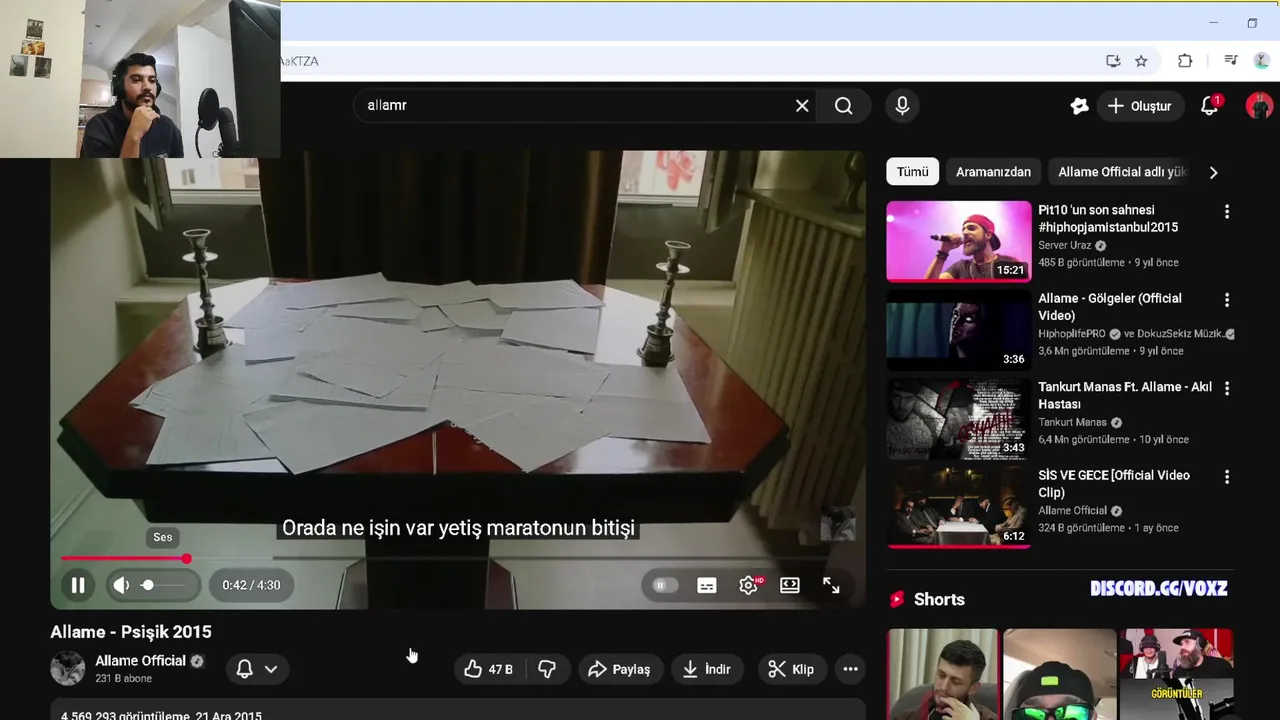Screen dimensions: 1280x720
Task: Open notifications bell in YouTube header
Action: pos(1210,105)
